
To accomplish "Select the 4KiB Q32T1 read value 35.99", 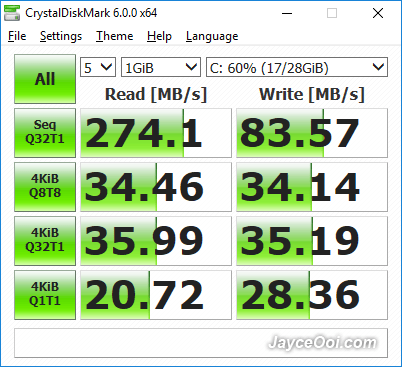I will coord(156,241).
